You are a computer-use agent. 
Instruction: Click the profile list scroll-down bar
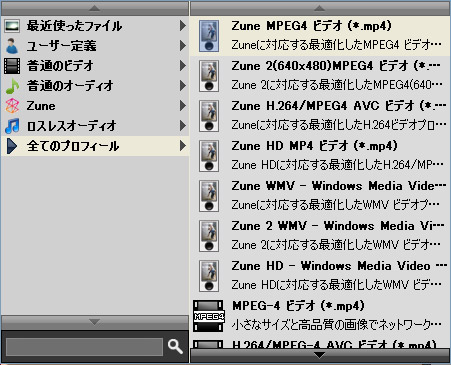pos(320,355)
